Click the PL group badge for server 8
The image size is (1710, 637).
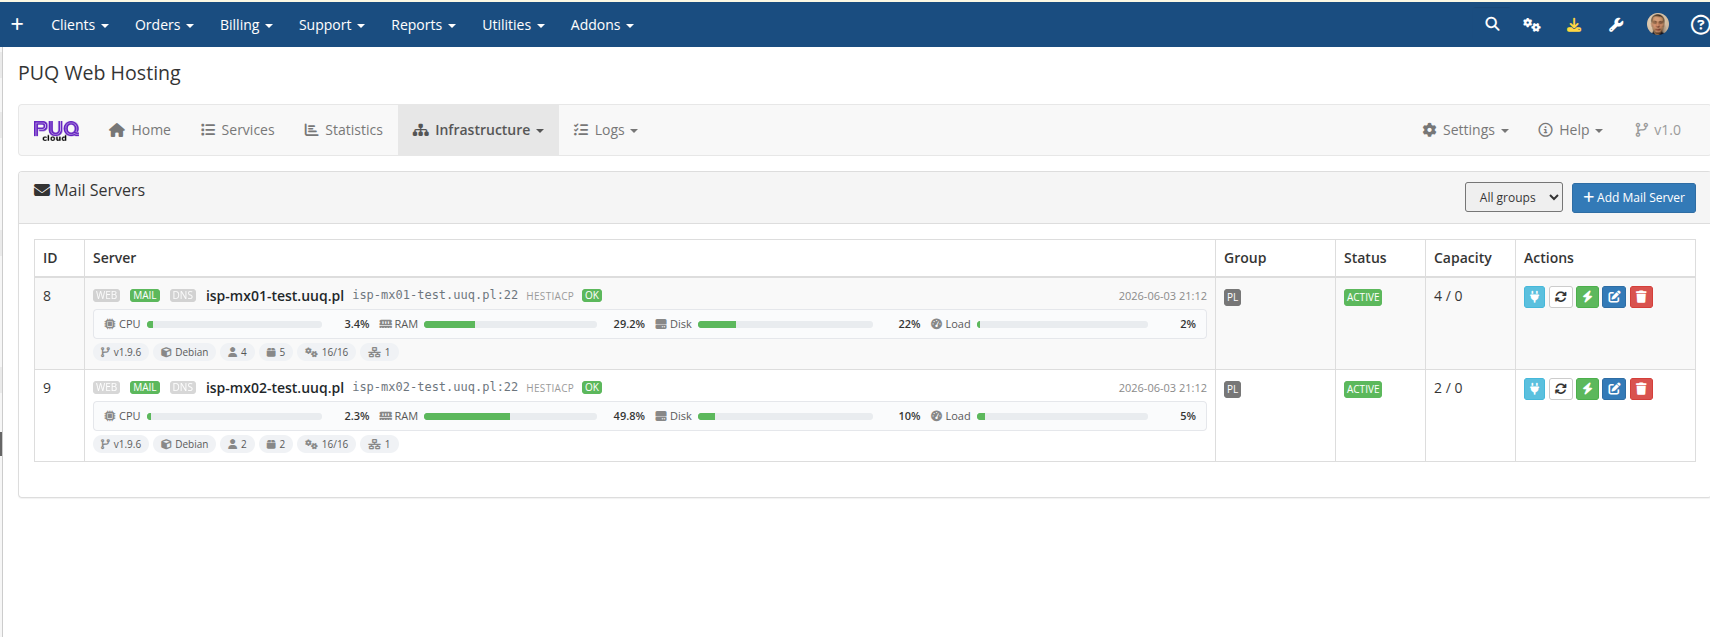(1233, 297)
